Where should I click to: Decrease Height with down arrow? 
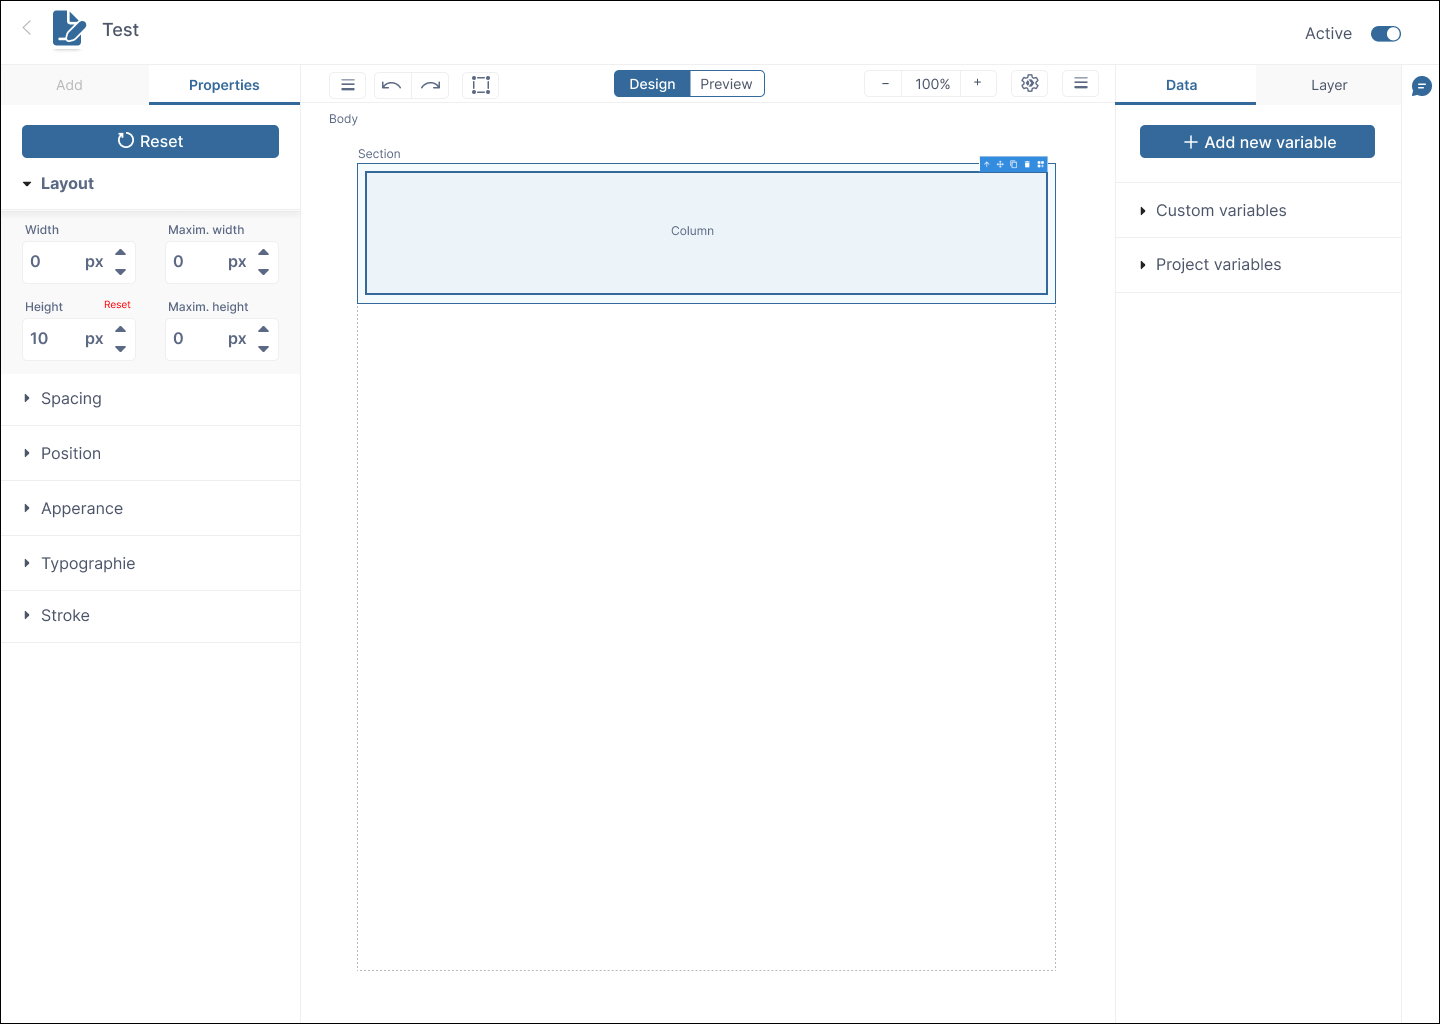coord(121,349)
